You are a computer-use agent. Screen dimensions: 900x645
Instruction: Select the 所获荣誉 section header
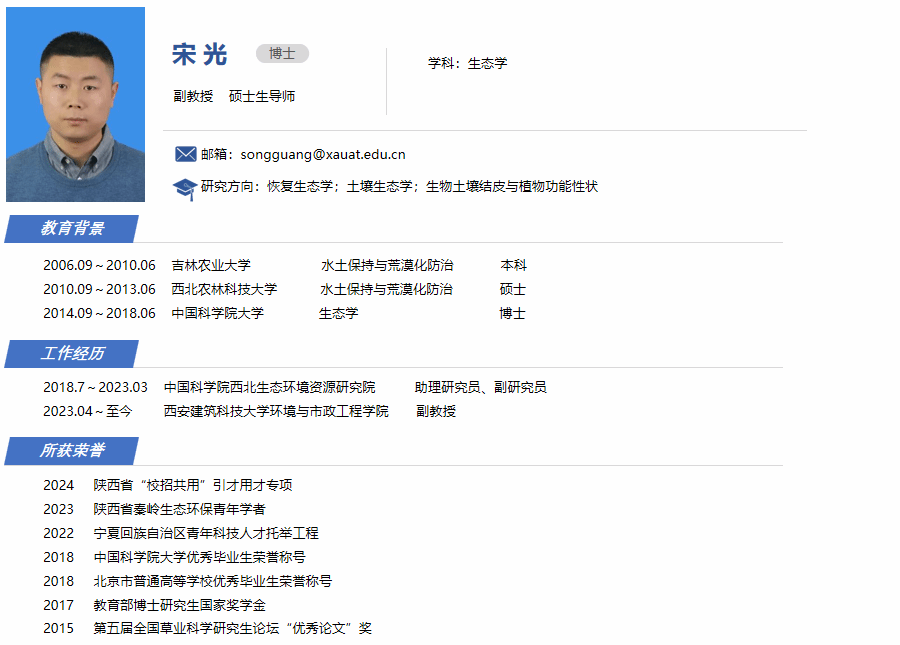(x=72, y=451)
